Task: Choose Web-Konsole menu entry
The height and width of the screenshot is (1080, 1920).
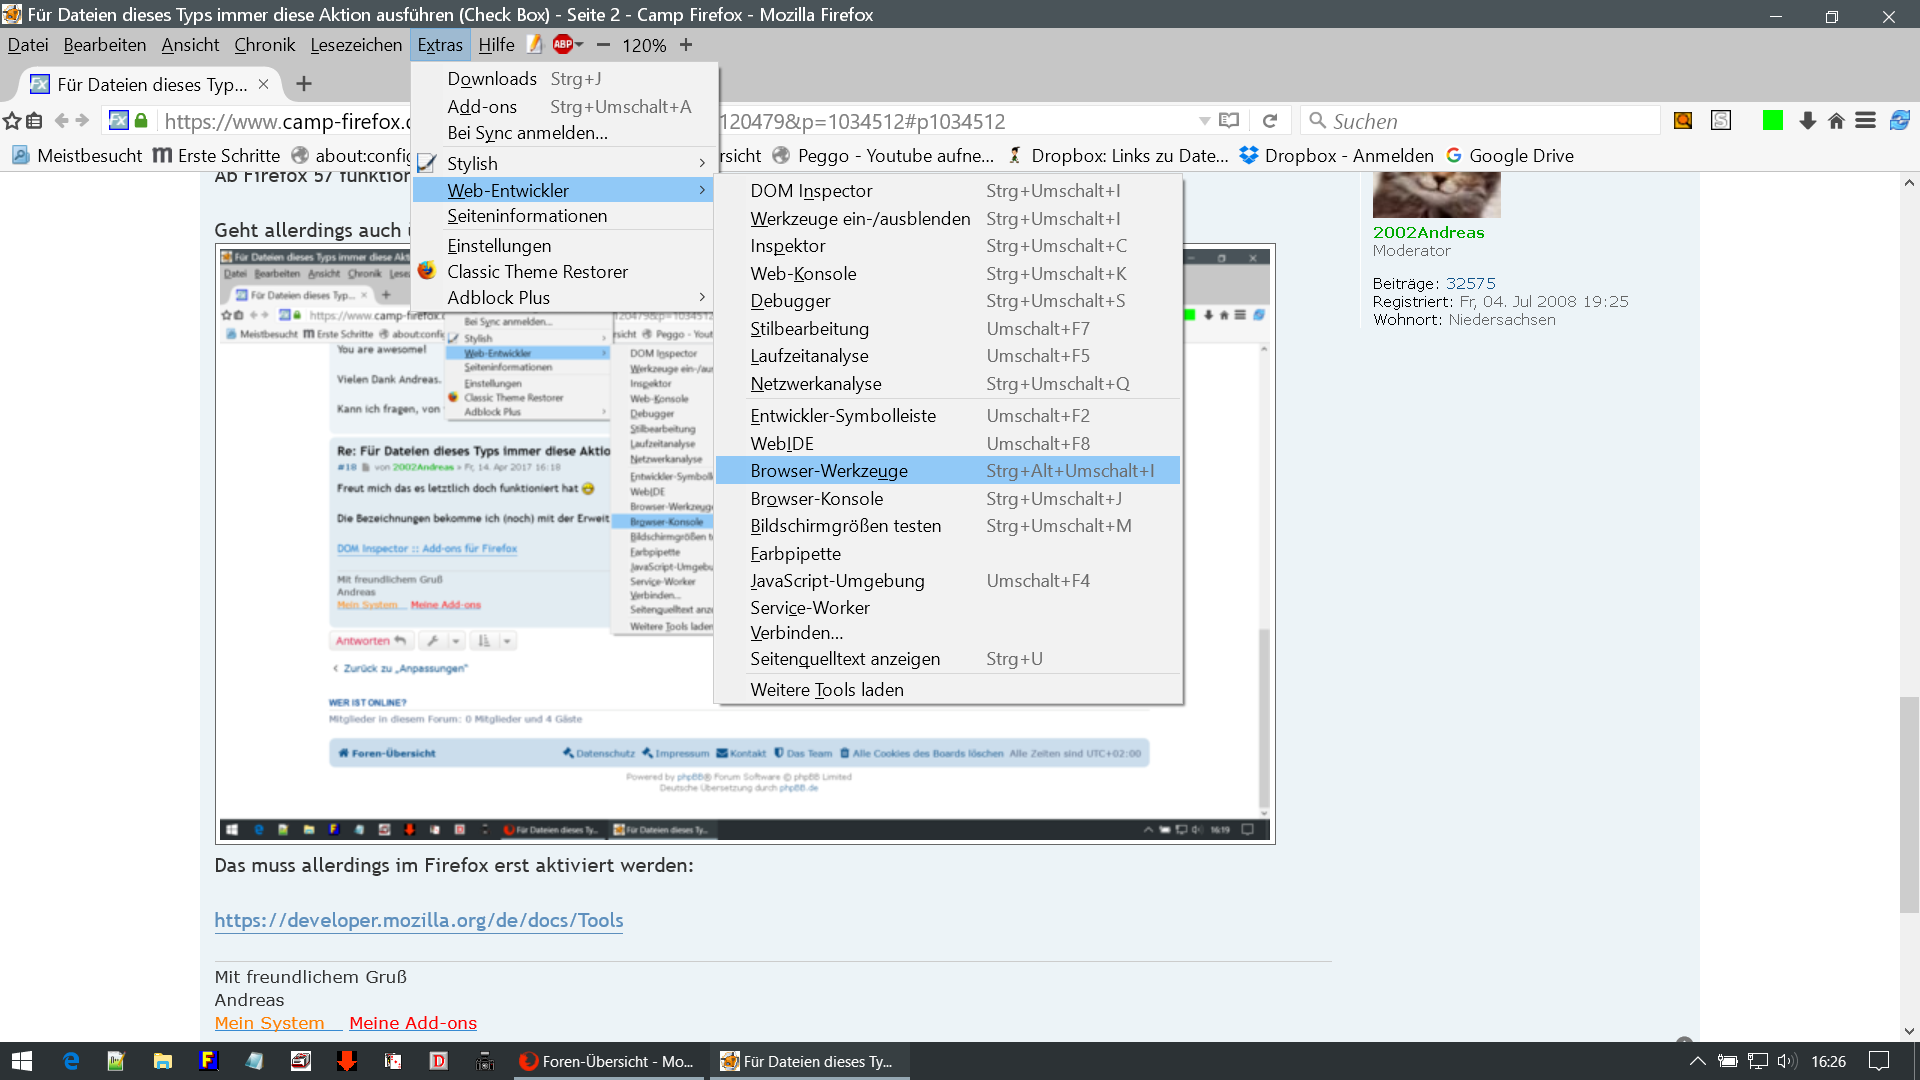Action: click(803, 274)
